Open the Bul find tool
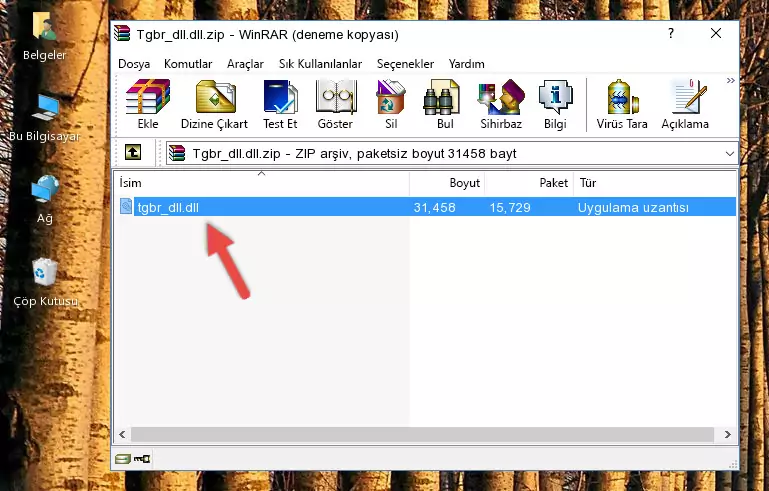Image resolution: width=769 pixels, height=491 pixels. coord(445,104)
